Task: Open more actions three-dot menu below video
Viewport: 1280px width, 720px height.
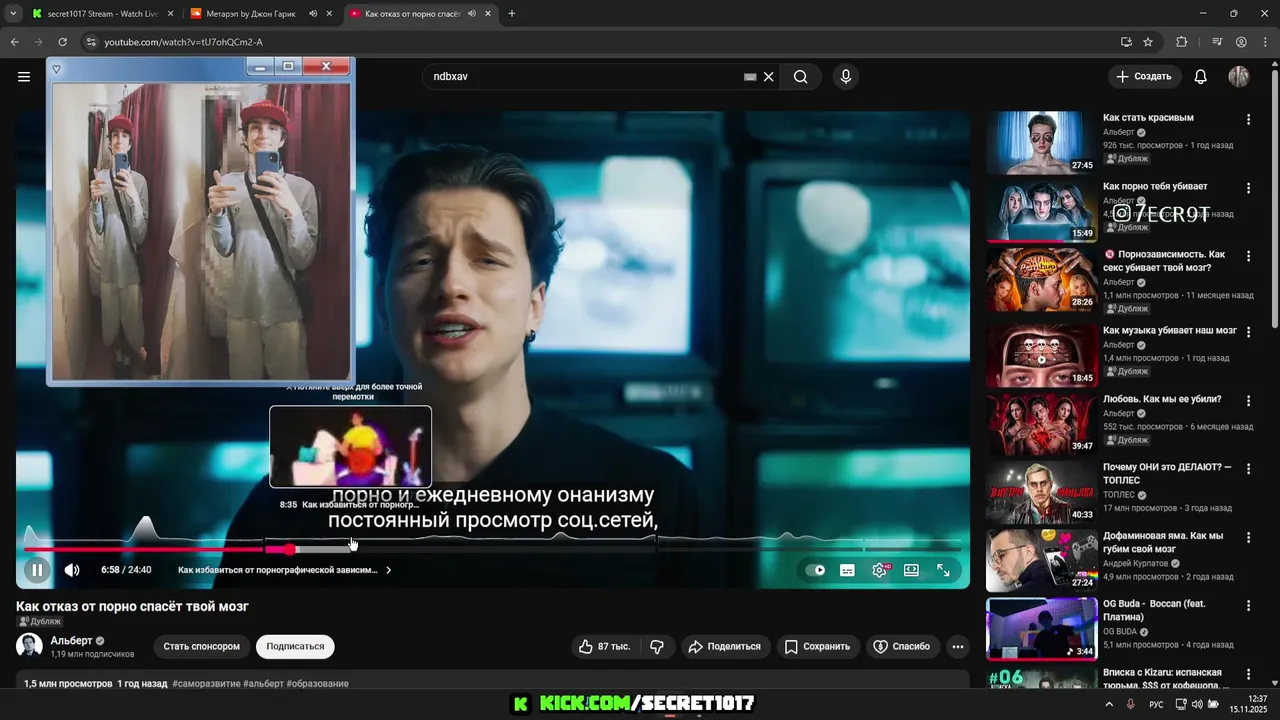Action: 958,647
